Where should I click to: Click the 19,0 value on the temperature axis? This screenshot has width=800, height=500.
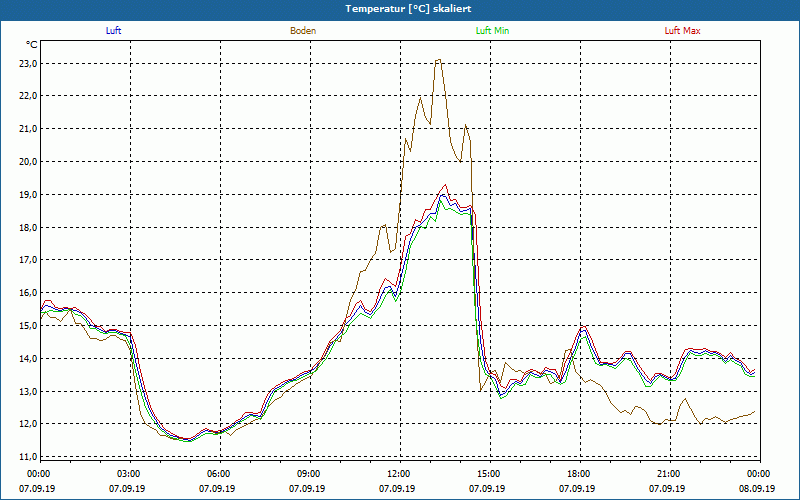28,194
